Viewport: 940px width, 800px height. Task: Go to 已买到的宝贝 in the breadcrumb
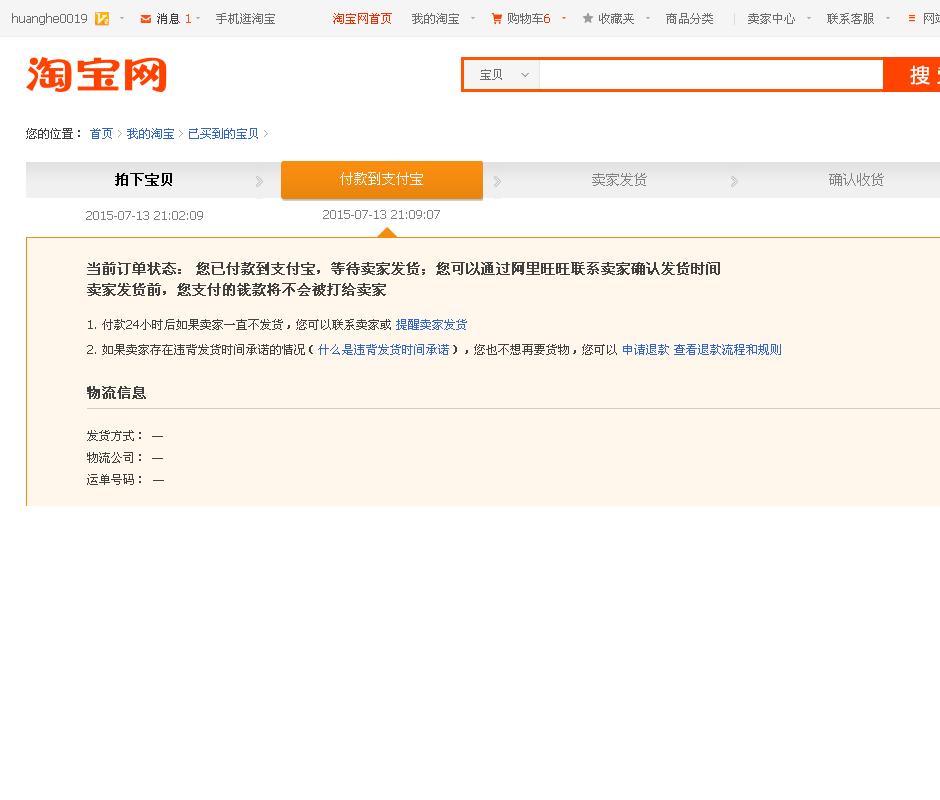[x=223, y=134]
